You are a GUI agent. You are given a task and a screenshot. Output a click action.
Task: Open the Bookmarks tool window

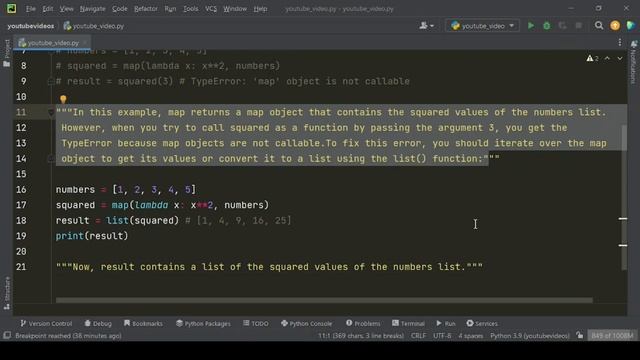click(x=143, y=323)
